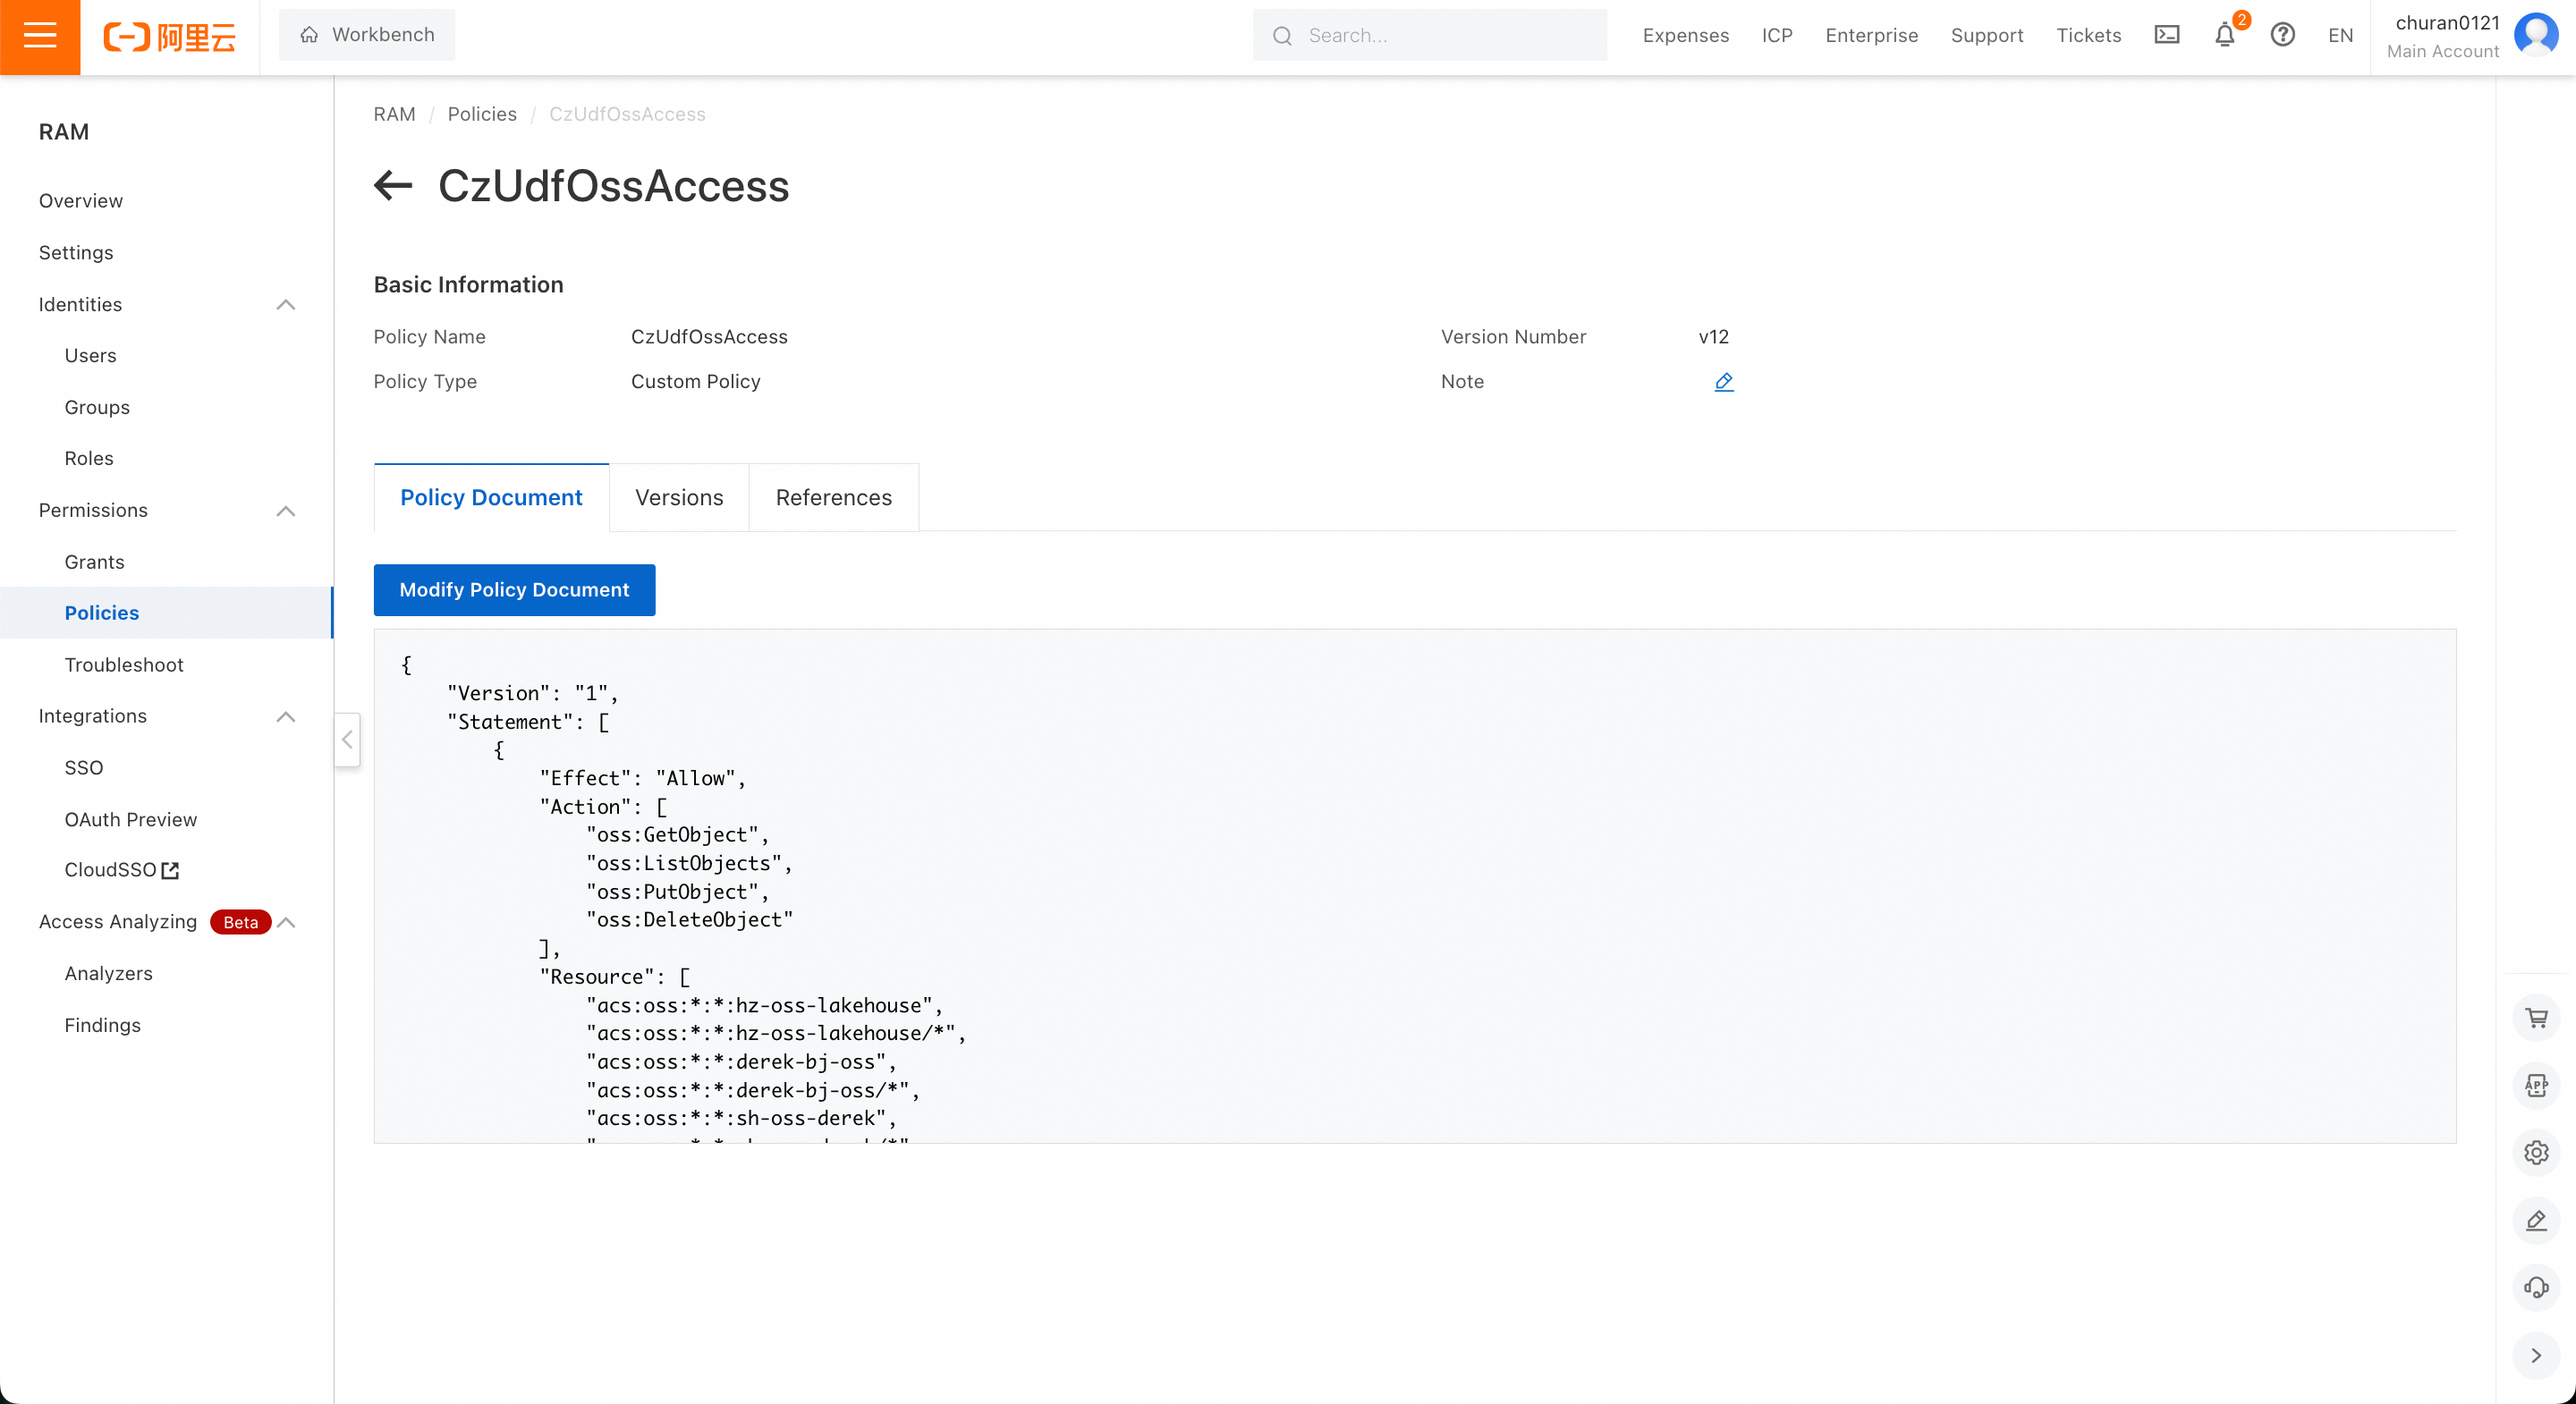Switch to the References tab
The height and width of the screenshot is (1404, 2576).
pyautogui.click(x=833, y=498)
